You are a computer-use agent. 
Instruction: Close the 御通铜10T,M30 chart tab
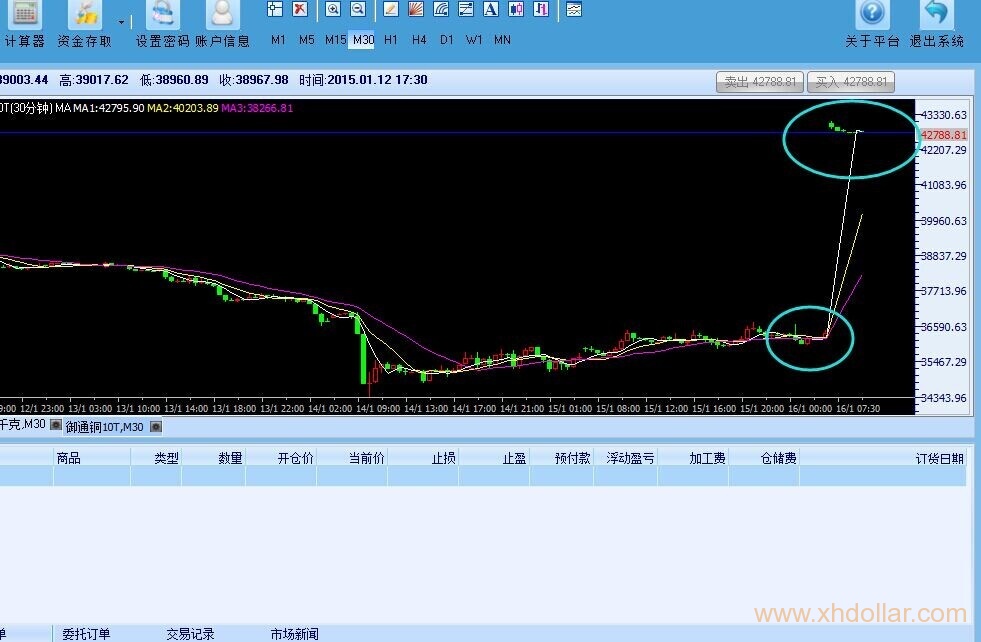(x=155, y=427)
